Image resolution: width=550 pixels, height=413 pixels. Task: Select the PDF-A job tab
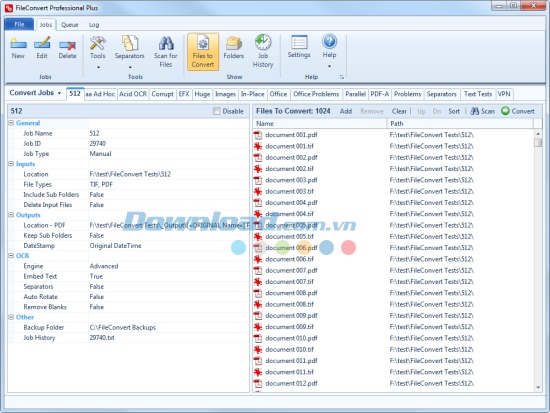coord(380,94)
